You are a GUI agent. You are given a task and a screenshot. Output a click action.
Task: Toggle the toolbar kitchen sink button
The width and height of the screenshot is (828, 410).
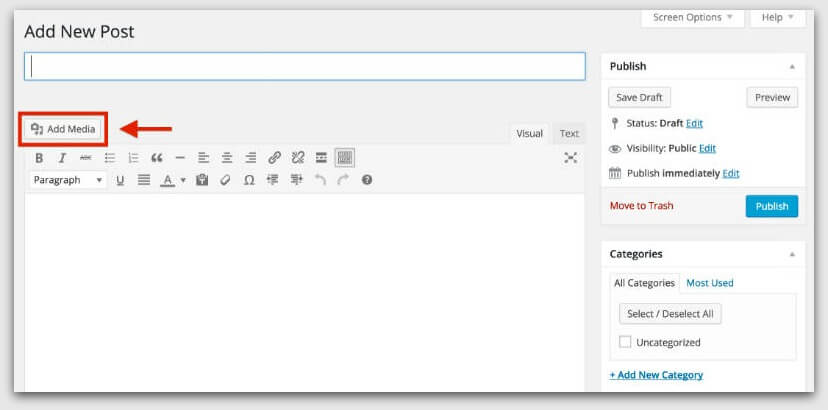point(344,158)
